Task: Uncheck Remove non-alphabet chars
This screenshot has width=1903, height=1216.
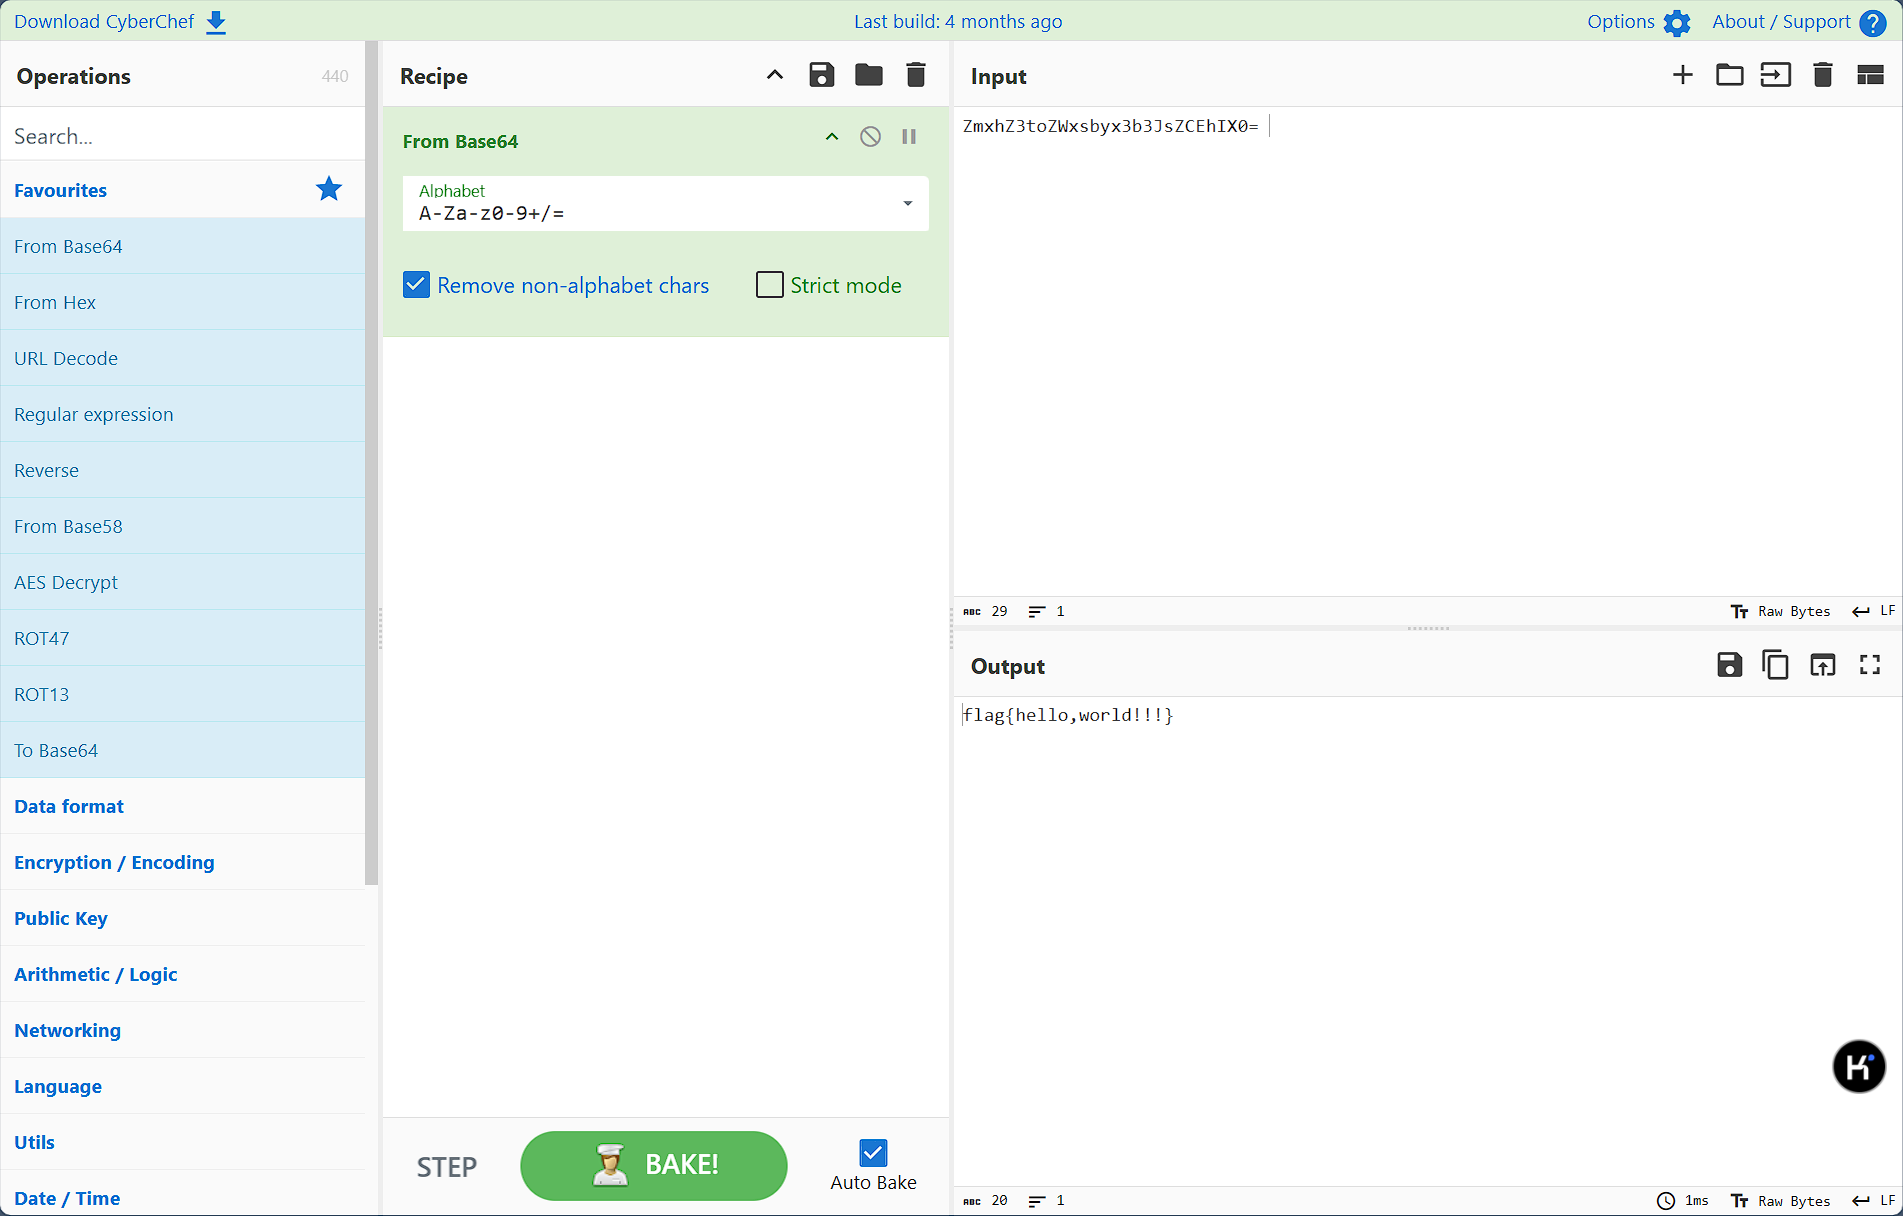Action: (x=416, y=285)
